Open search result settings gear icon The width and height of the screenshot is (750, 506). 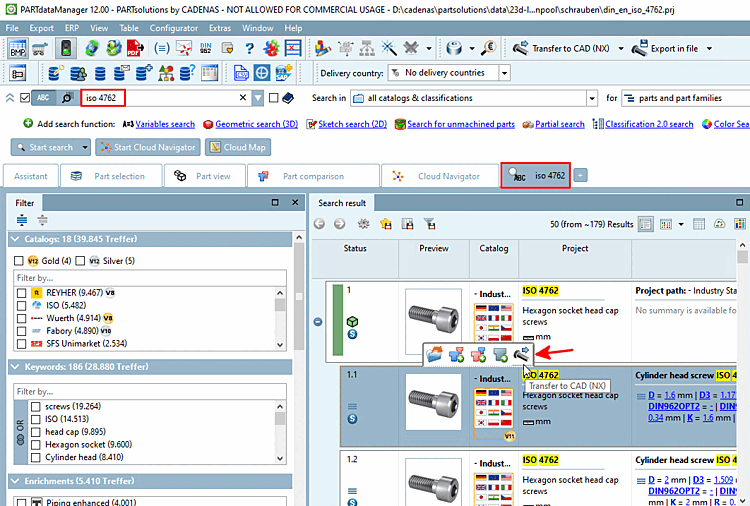point(363,224)
